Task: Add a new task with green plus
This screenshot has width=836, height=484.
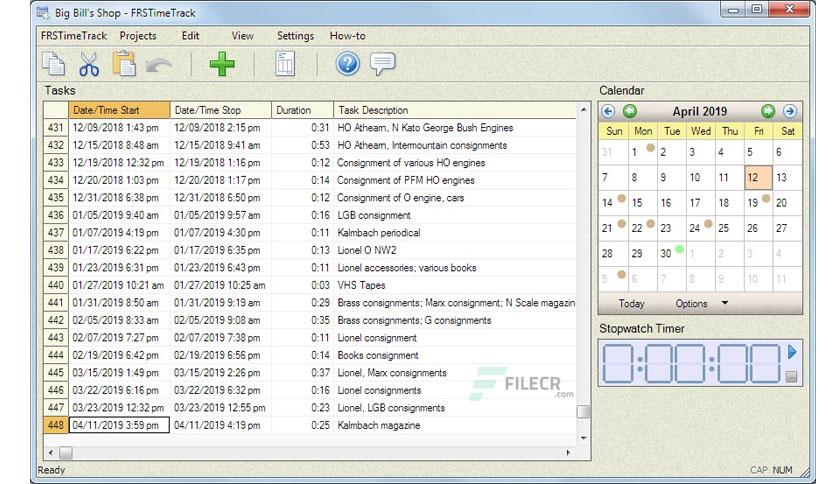Action: point(222,64)
